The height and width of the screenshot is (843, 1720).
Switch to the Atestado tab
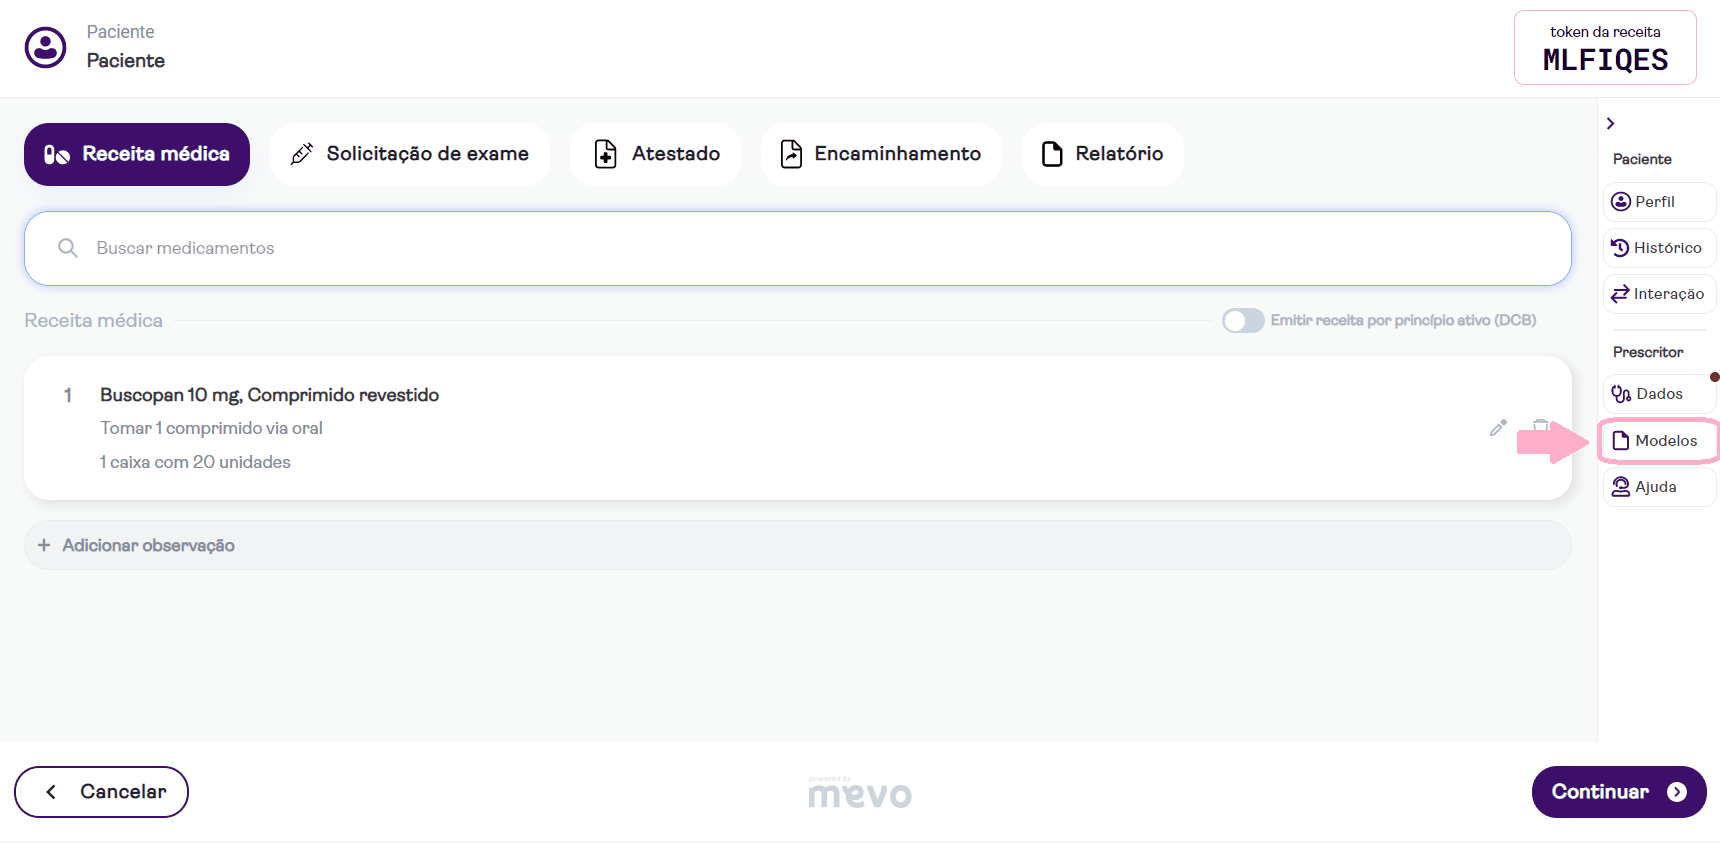click(656, 154)
